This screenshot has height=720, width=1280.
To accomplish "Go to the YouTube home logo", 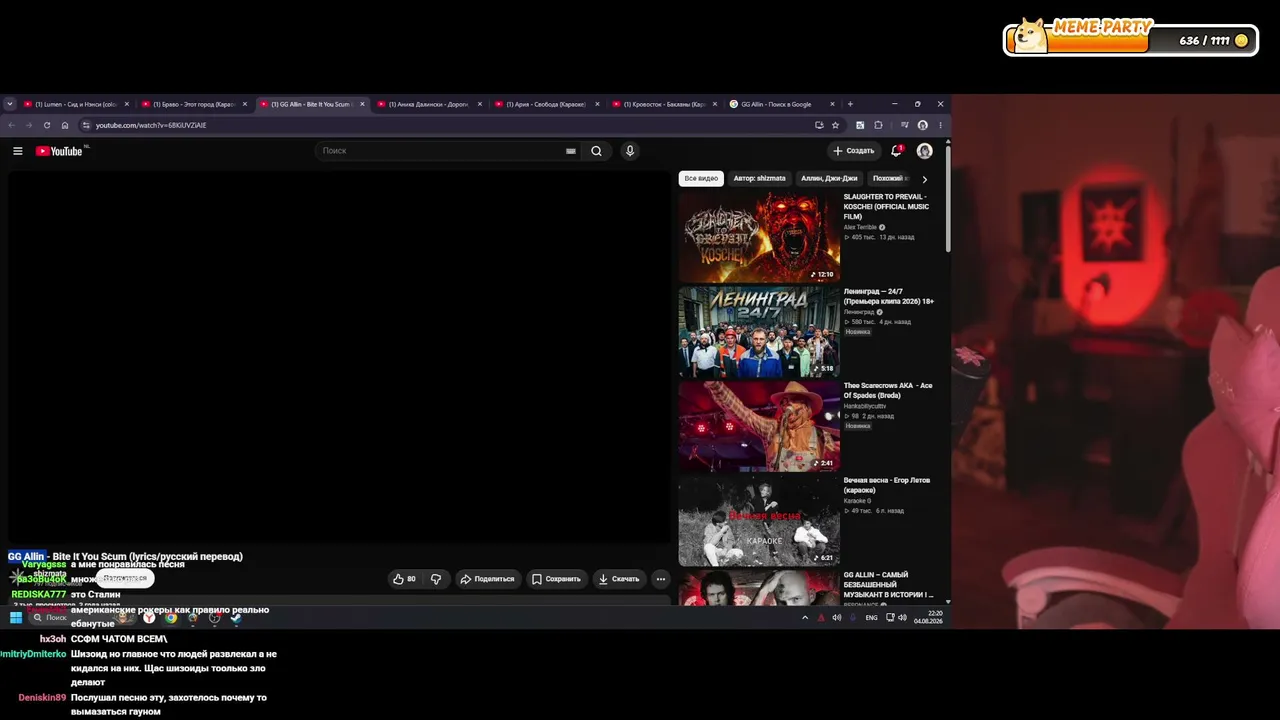I will [59, 151].
